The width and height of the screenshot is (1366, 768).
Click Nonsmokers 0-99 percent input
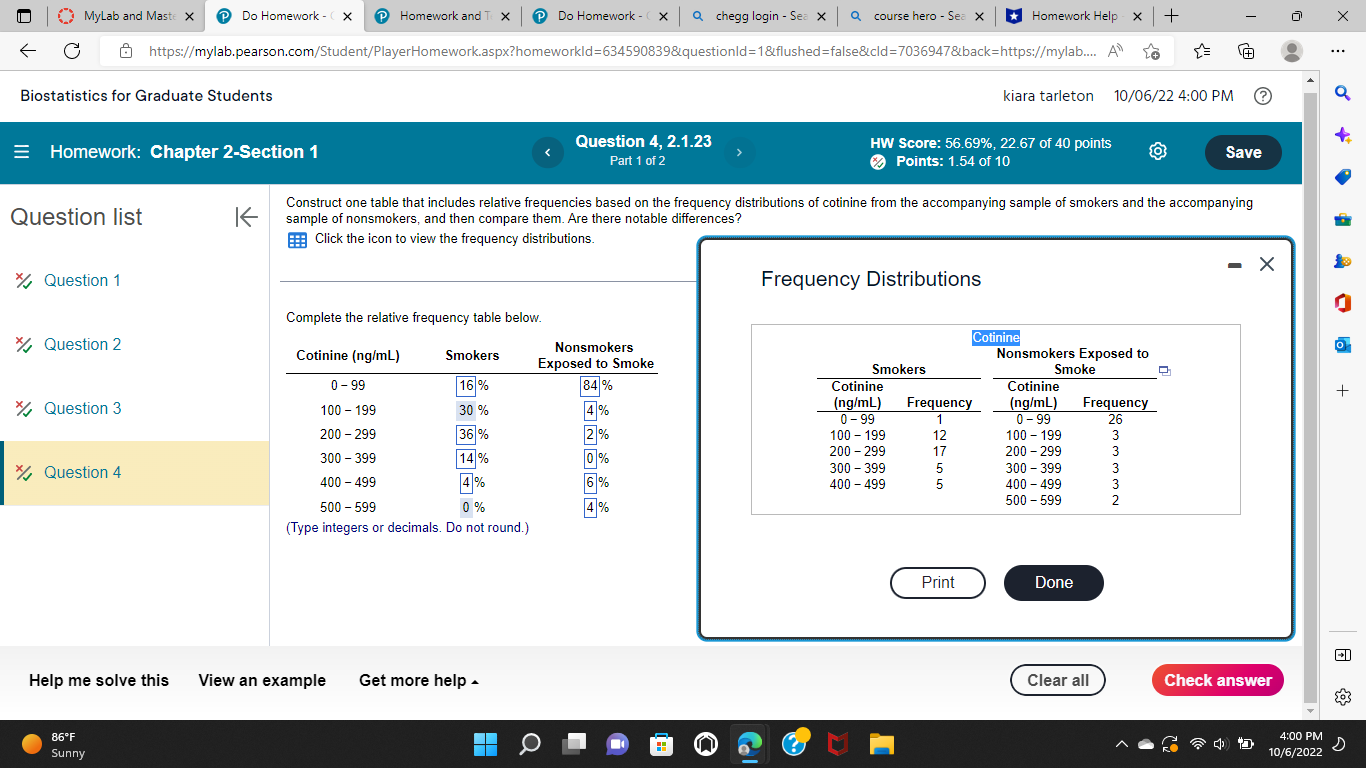(590, 386)
